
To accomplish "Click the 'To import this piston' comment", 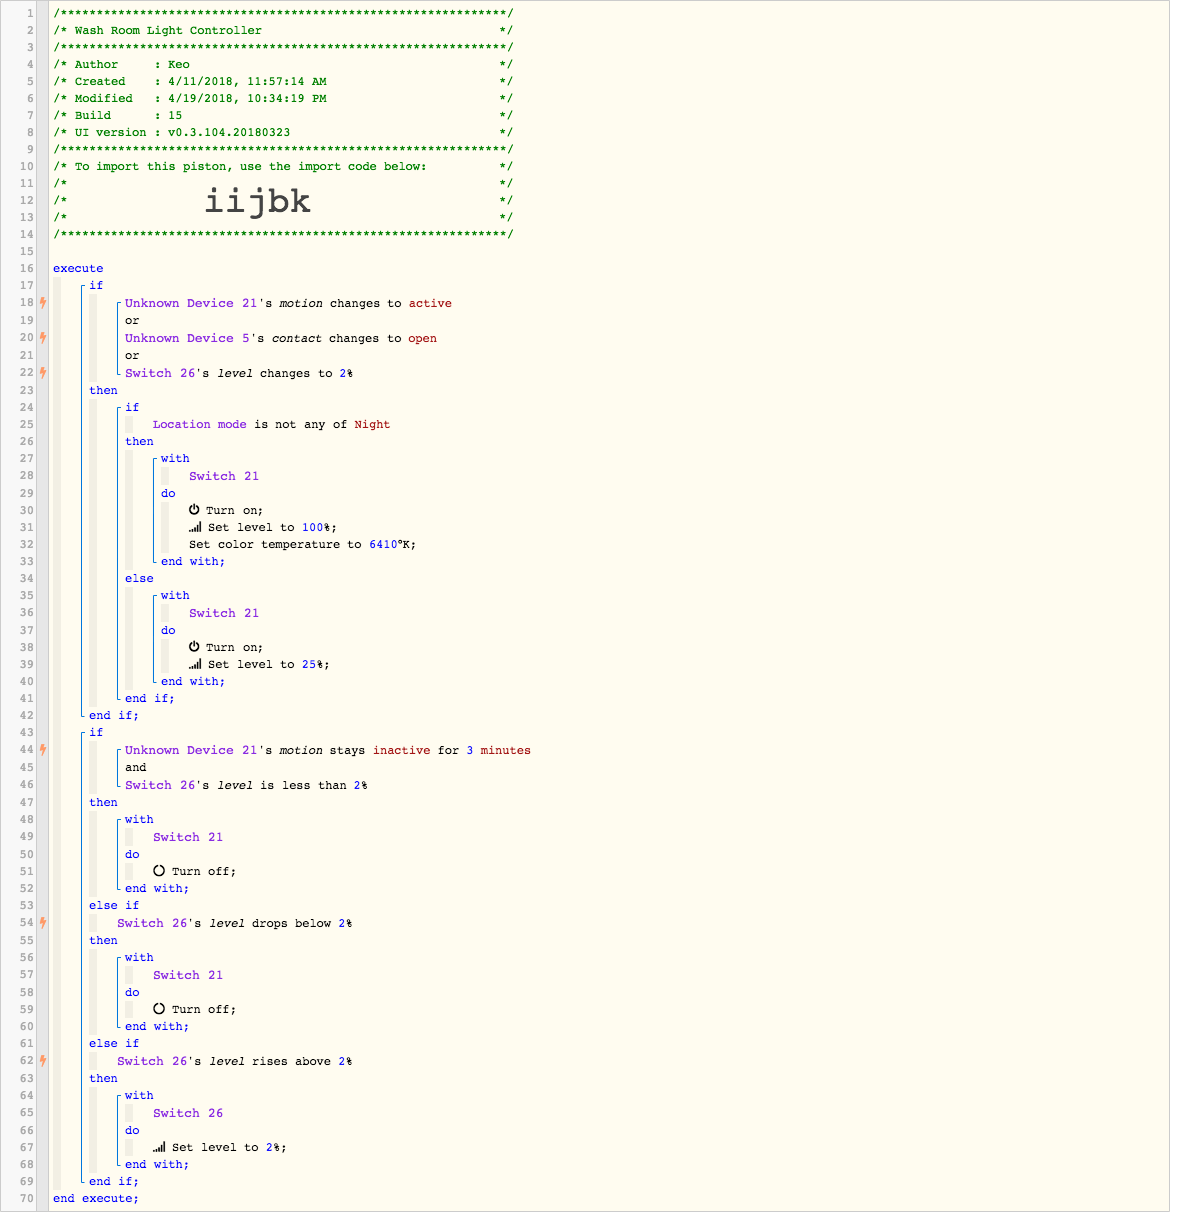I will pos(250,166).
